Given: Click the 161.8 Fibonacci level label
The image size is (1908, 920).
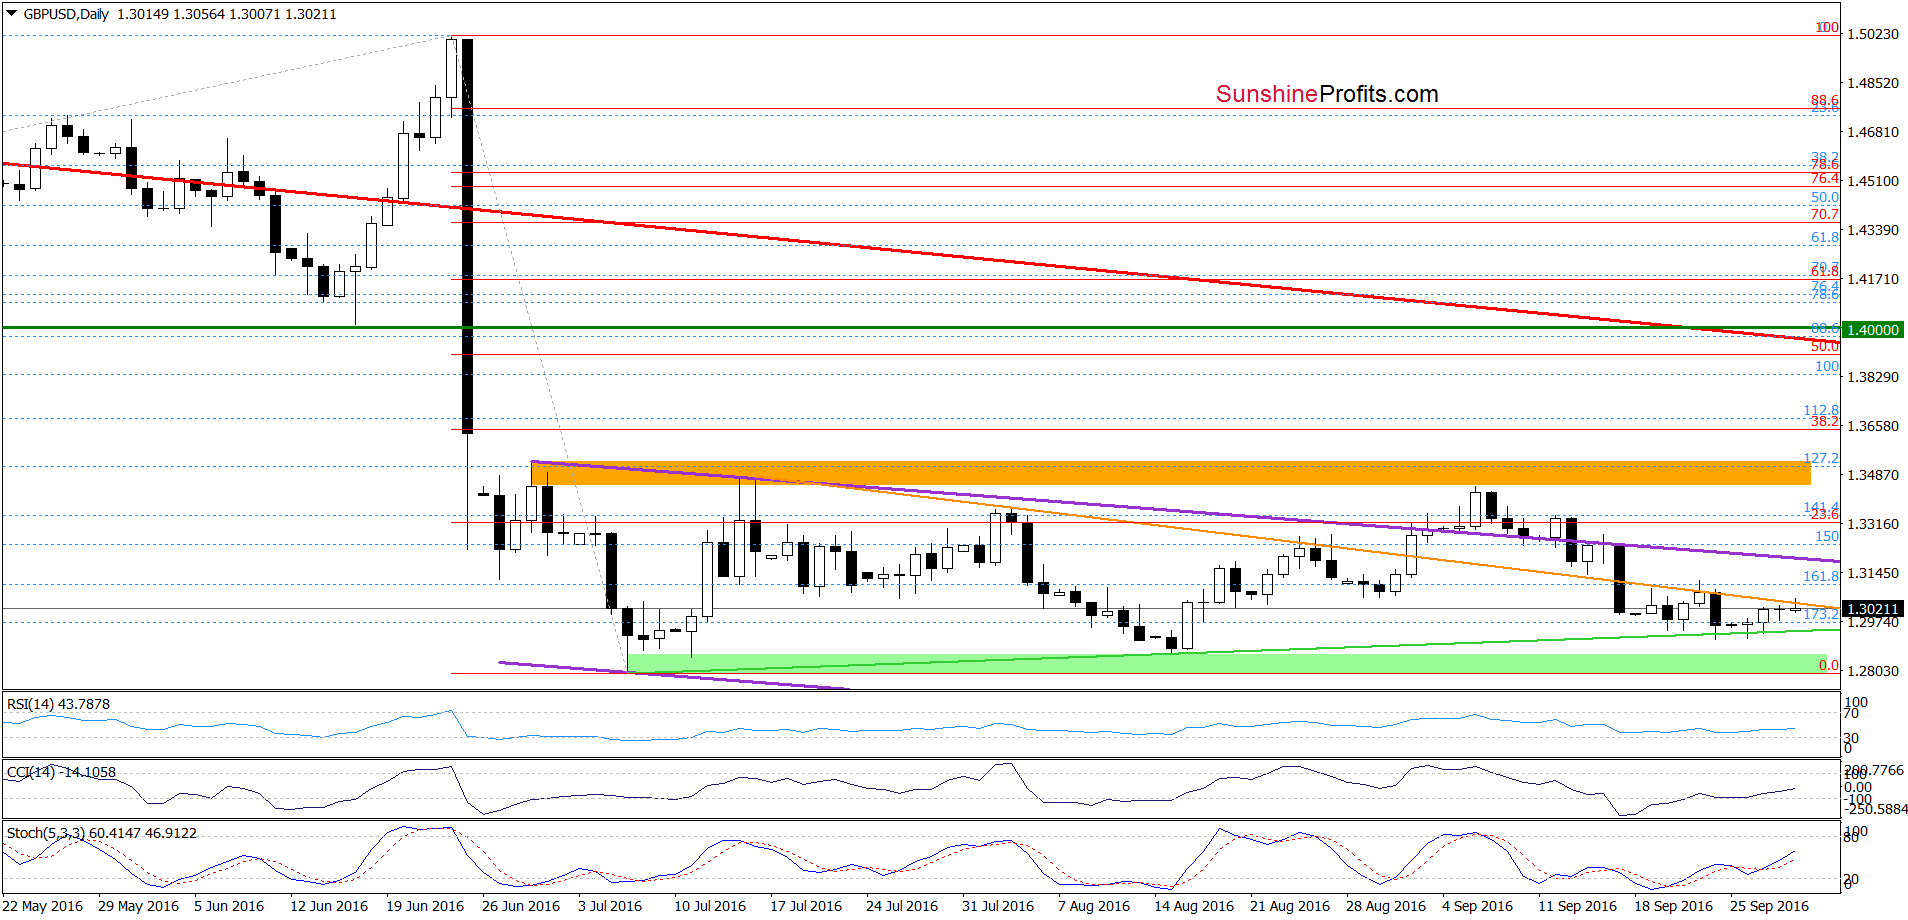Looking at the screenshot, I should click(x=1821, y=576).
